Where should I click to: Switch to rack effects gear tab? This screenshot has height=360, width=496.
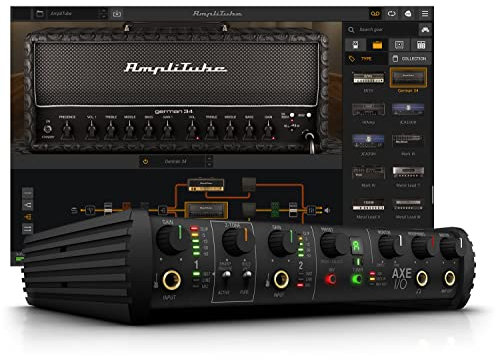click(421, 45)
